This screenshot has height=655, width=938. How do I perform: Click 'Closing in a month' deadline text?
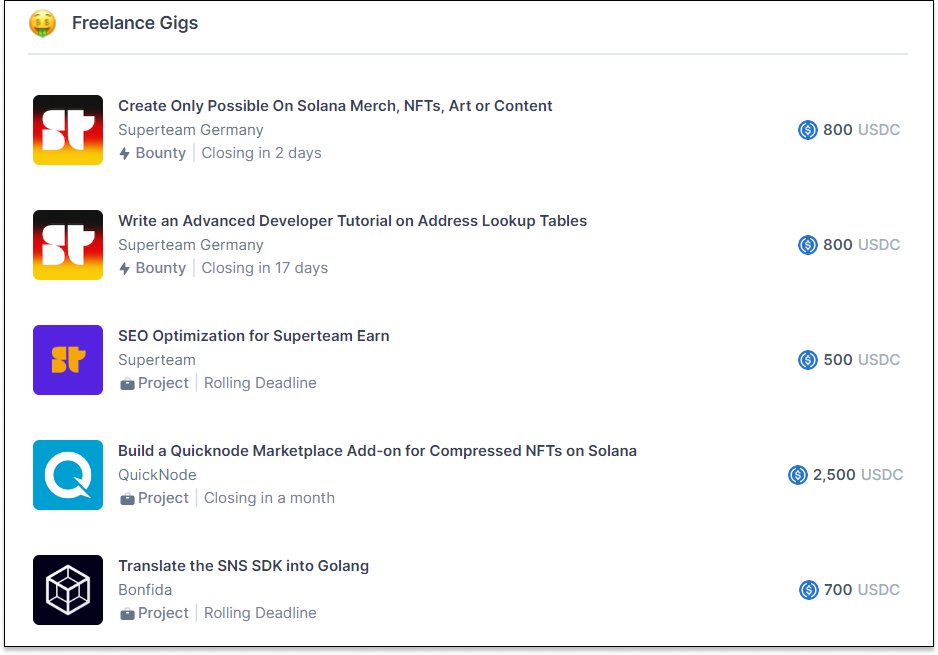pos(269,498)
